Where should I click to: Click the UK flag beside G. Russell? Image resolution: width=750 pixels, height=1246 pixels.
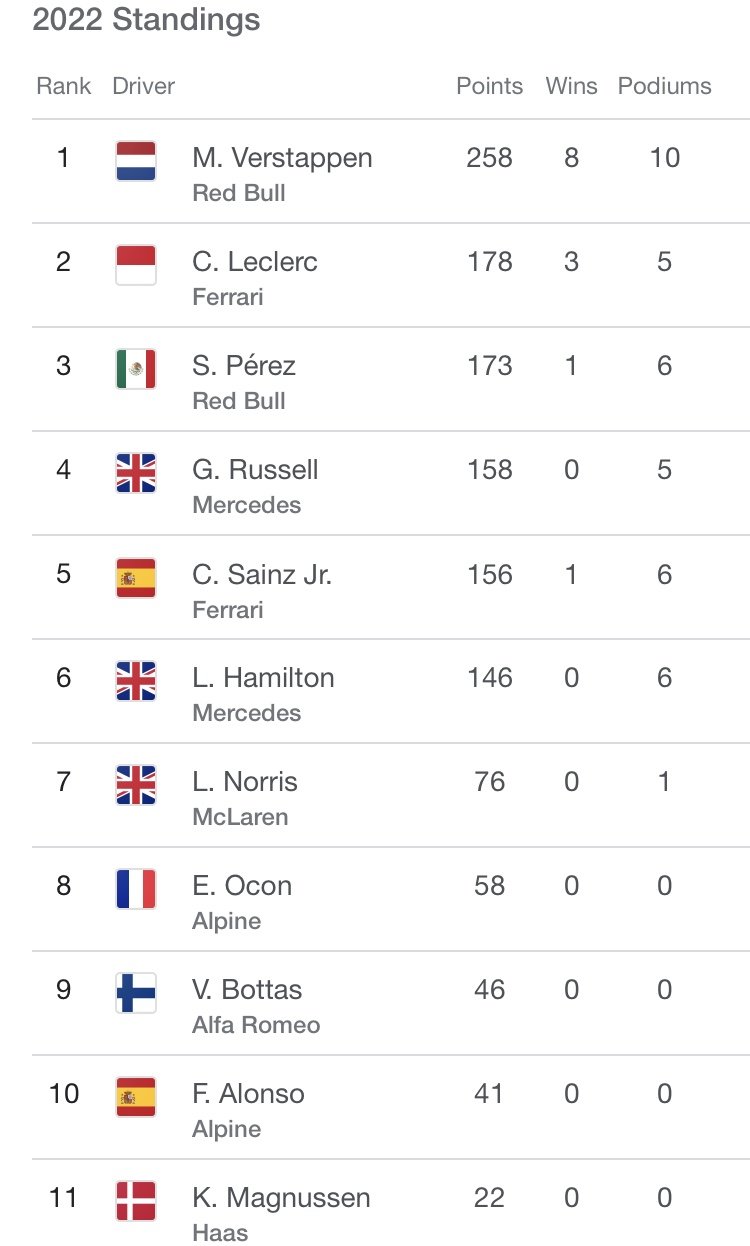136,473
